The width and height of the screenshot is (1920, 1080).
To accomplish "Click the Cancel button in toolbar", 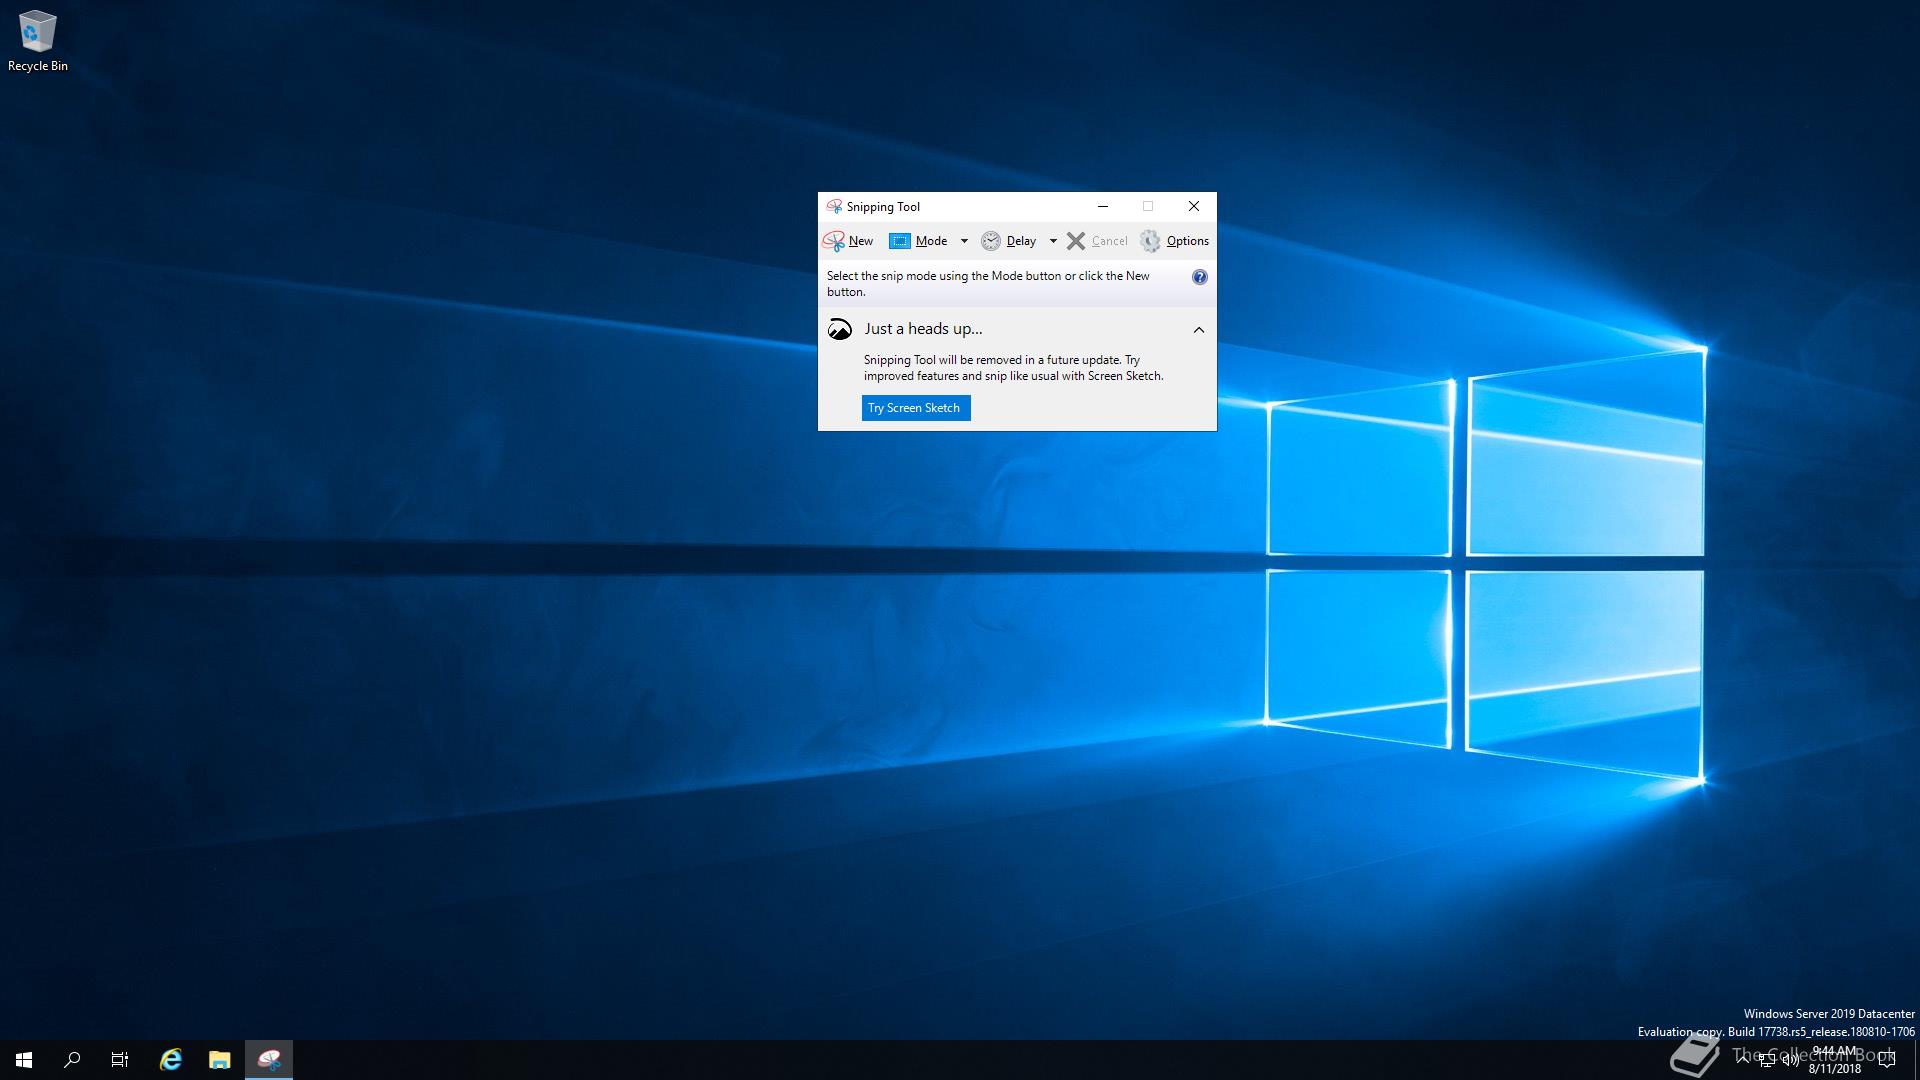I will point(1097,241).
